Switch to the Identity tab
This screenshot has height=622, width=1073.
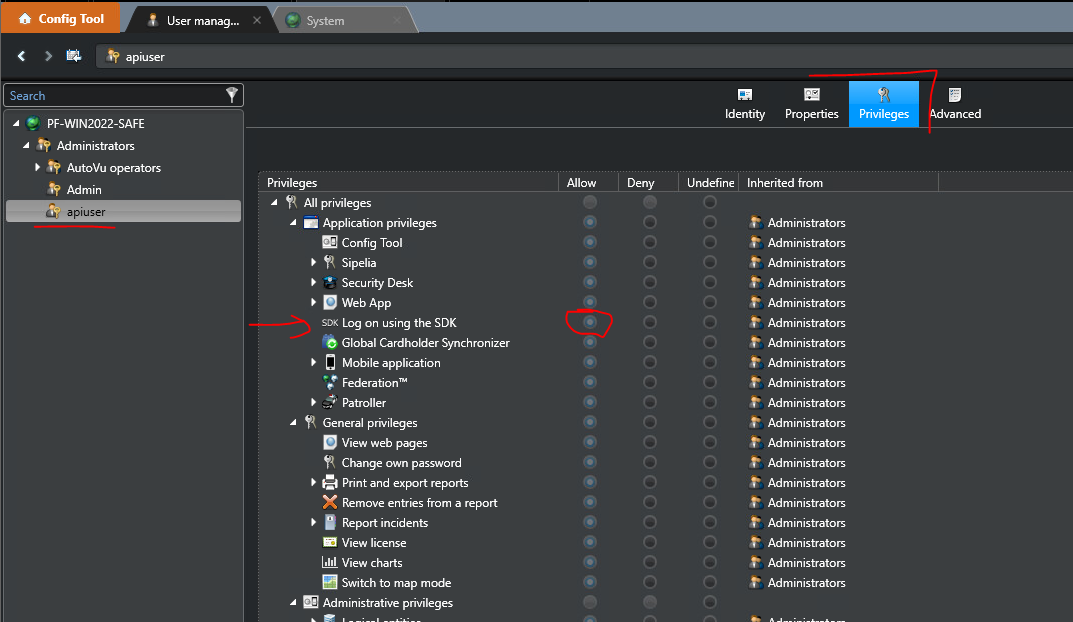point(745,104)
